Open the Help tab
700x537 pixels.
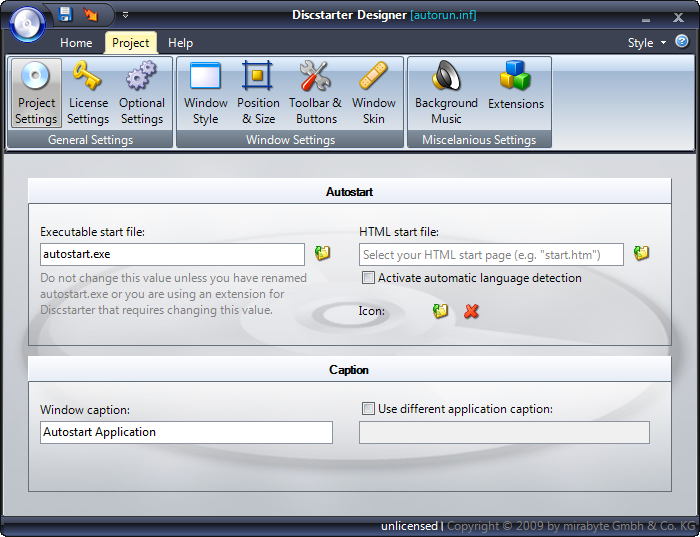[180, 43]
